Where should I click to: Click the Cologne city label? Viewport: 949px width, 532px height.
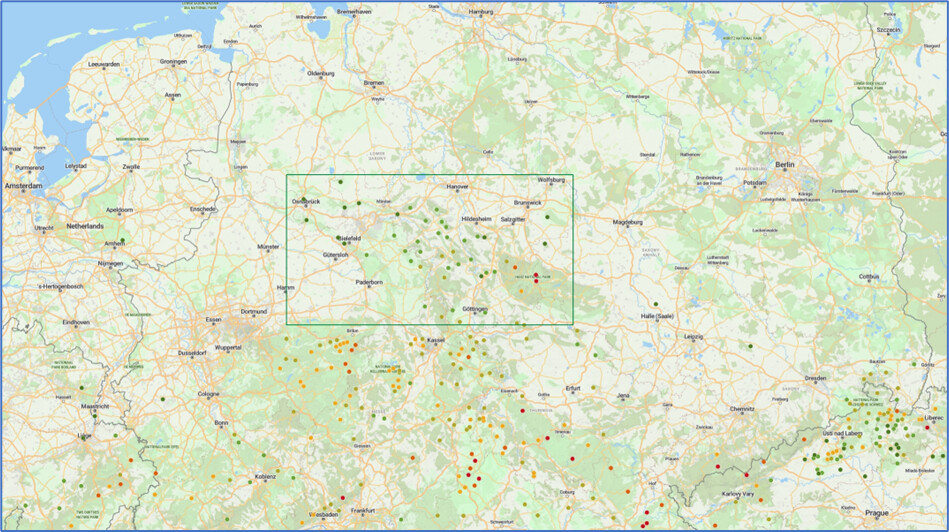[208, 394]
